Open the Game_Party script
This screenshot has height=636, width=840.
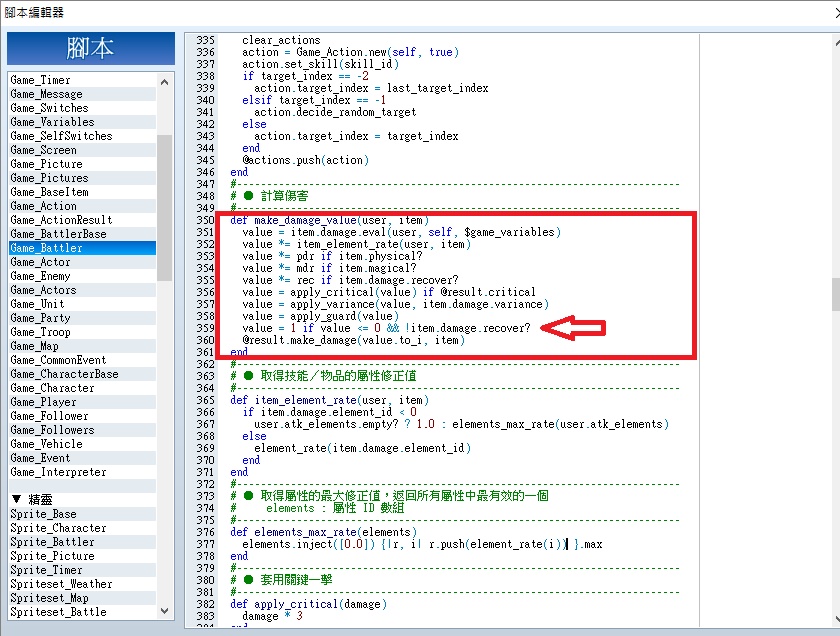point(82,318)
